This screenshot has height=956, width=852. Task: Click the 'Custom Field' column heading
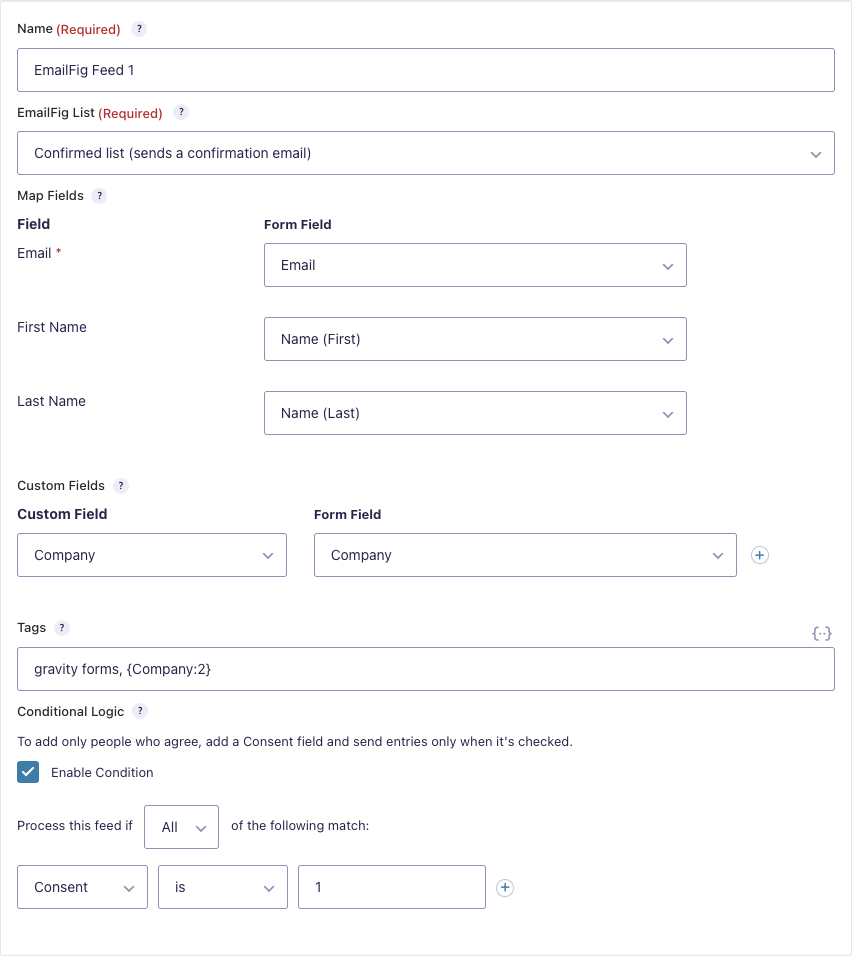(62, 515)
